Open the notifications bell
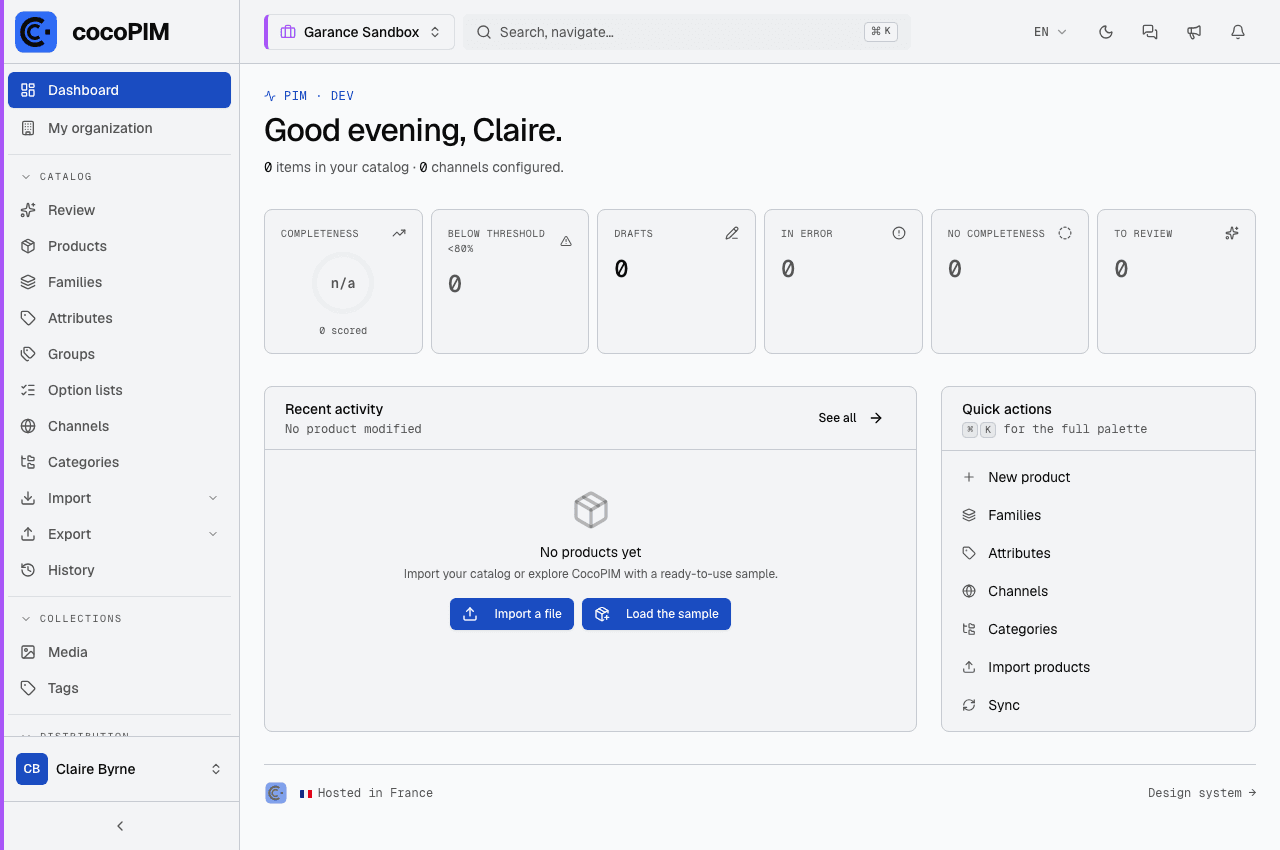Viewport: 1280px width, 850px height. click(1238, 32)
